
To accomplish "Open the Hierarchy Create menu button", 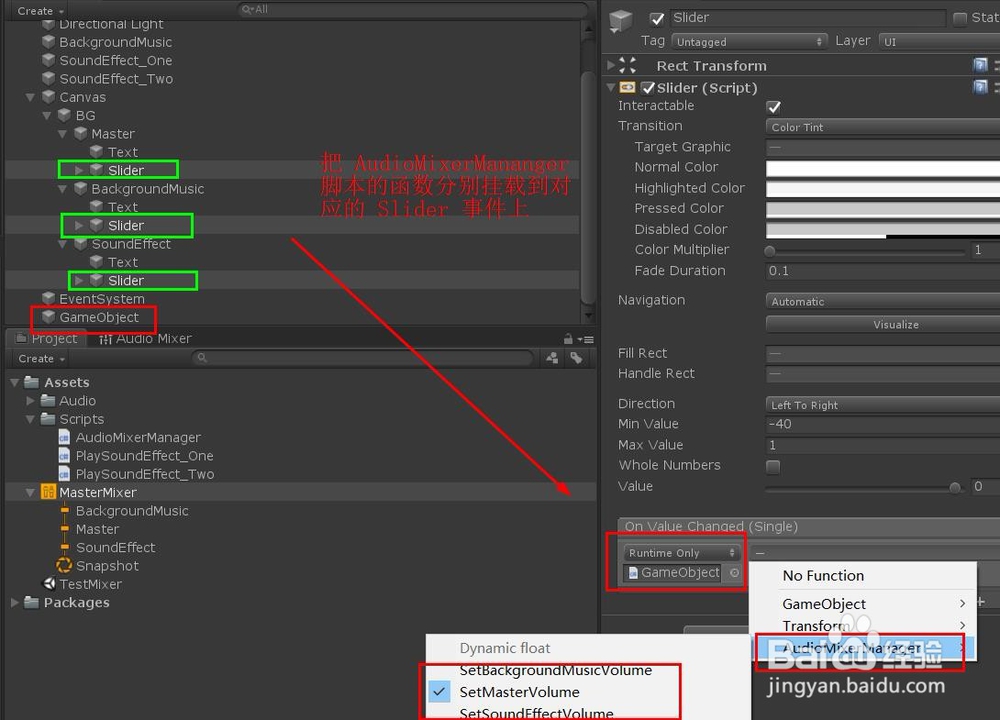I will click(40, 11).
